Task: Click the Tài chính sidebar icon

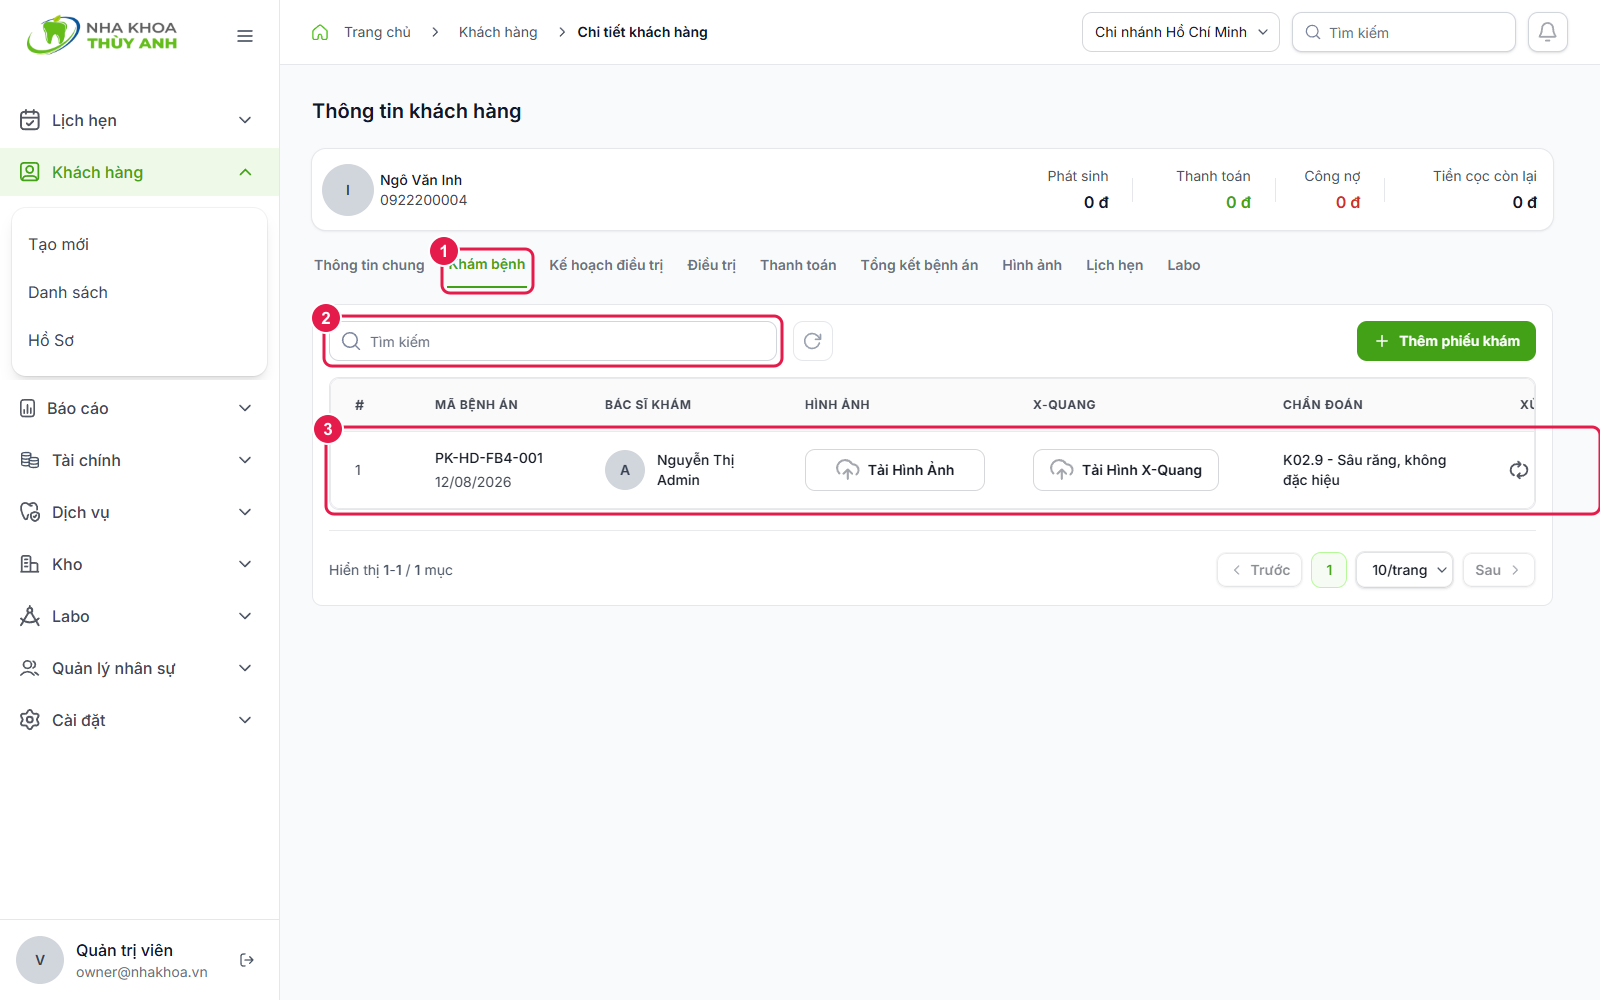Action: 30,460
